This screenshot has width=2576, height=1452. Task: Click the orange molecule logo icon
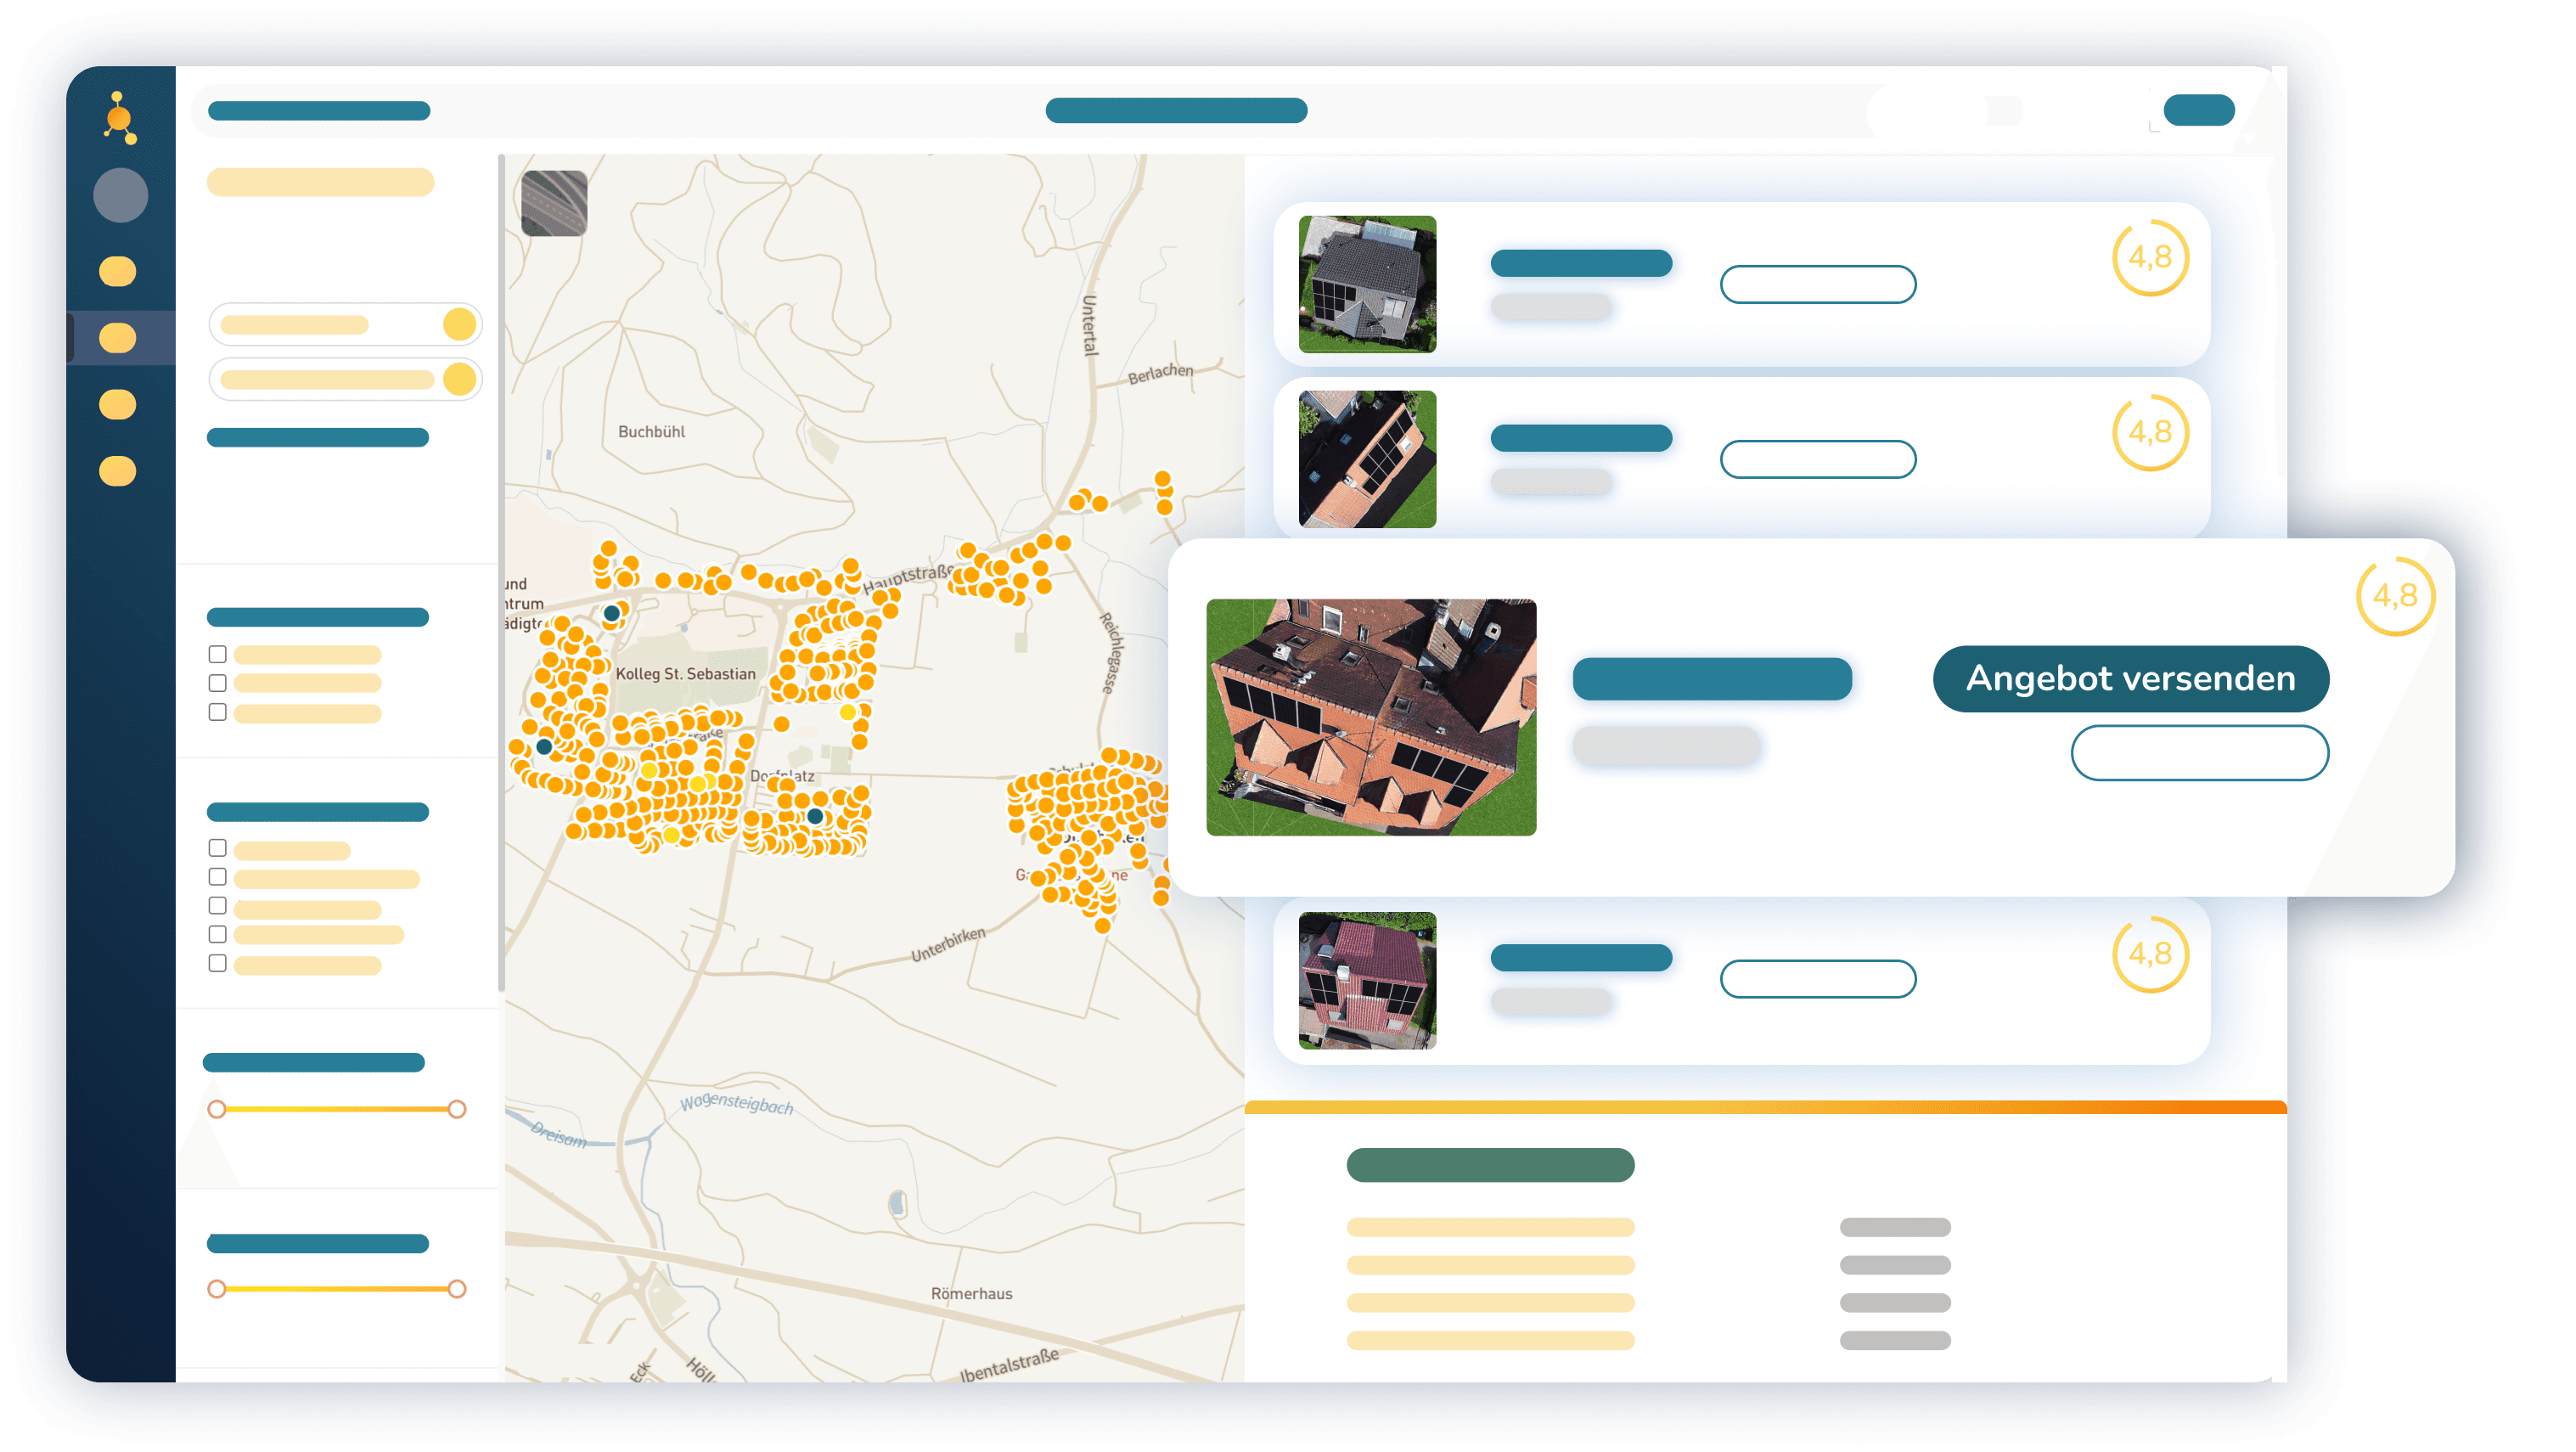pyautogui.click(x=120, y=118)
